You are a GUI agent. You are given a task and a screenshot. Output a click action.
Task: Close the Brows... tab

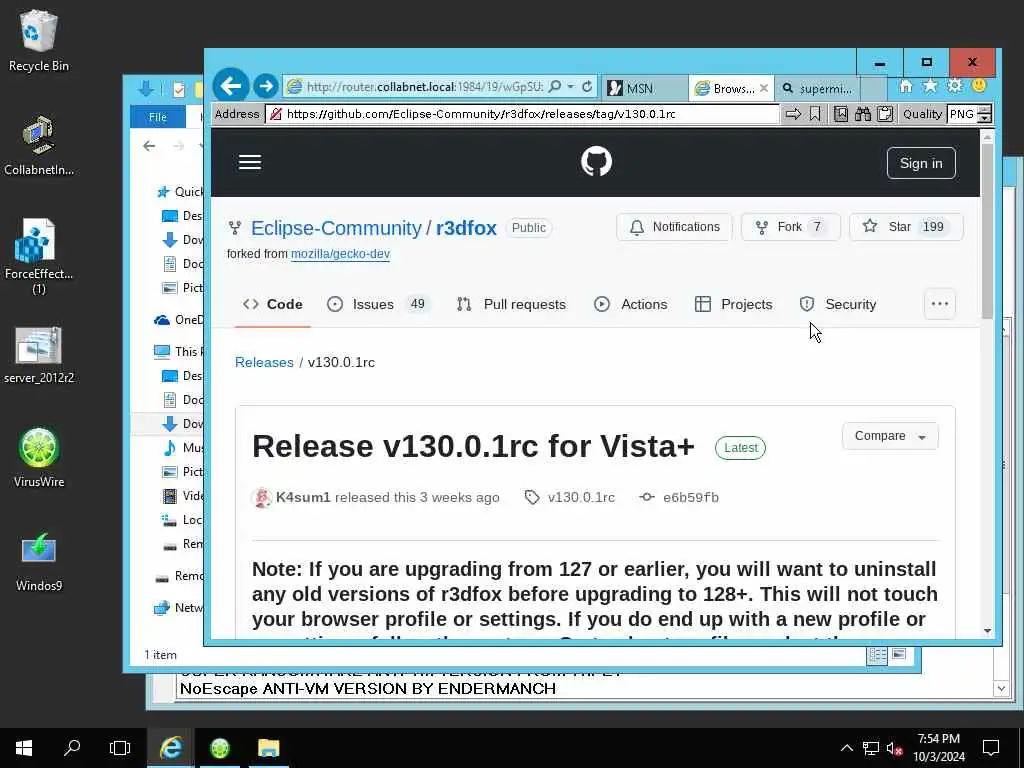(763, 88)
